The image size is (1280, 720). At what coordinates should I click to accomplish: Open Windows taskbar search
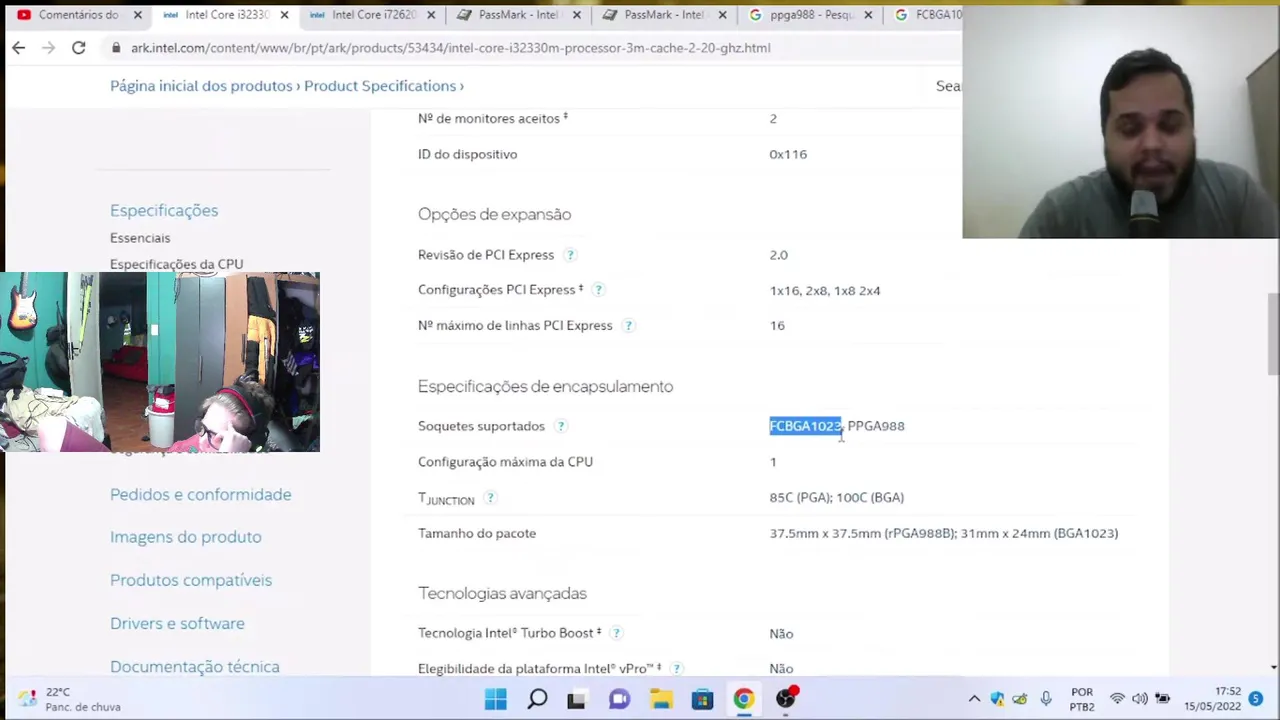(537, 699)
